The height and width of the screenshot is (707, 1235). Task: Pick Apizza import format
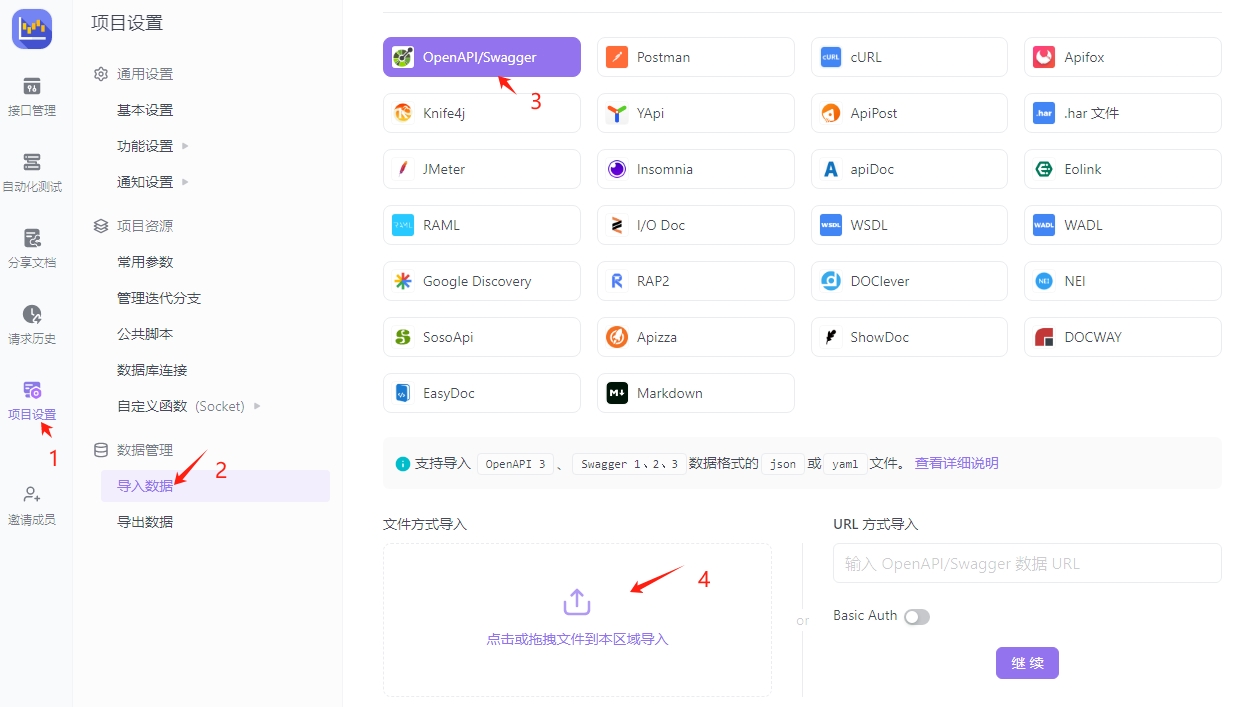tap(696, 337)
